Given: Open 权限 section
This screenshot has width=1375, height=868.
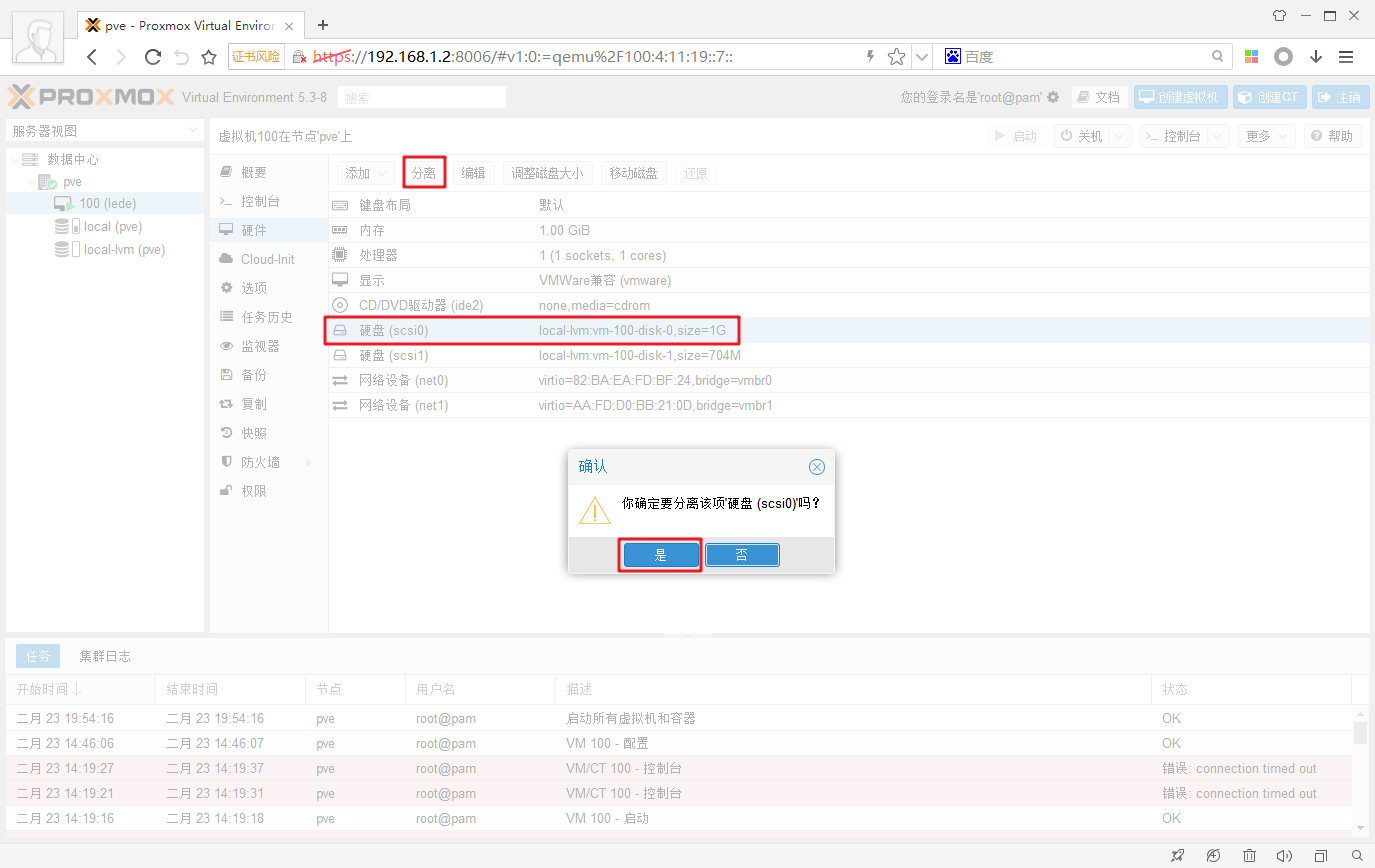Looking at the screenshot, I should (269, 491).
